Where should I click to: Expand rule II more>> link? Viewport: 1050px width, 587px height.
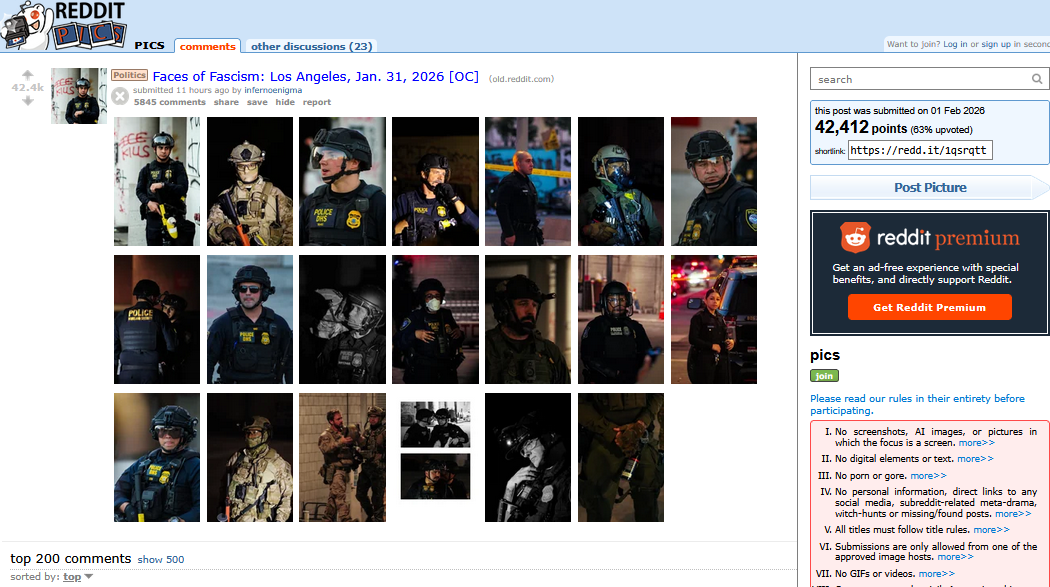coord(975,459)
